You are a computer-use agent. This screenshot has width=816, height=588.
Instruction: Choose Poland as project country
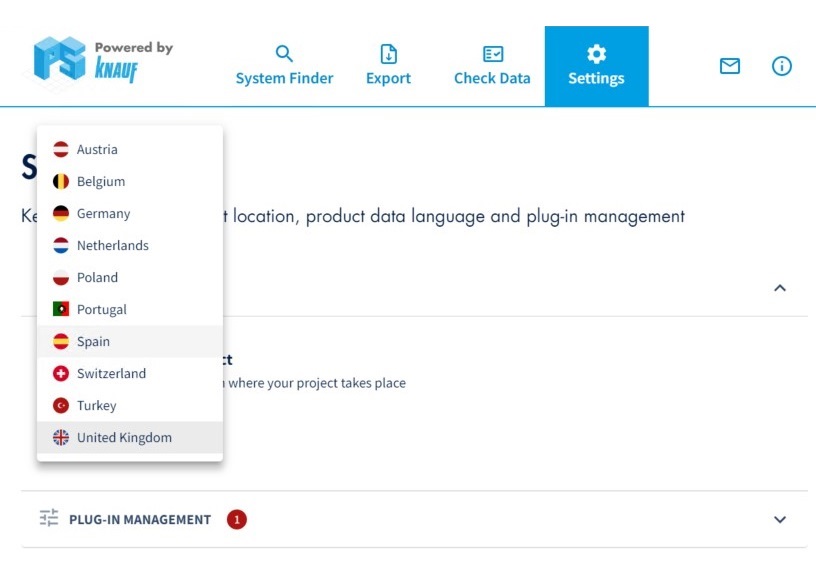pyautogui.click(x=97, y=278)
